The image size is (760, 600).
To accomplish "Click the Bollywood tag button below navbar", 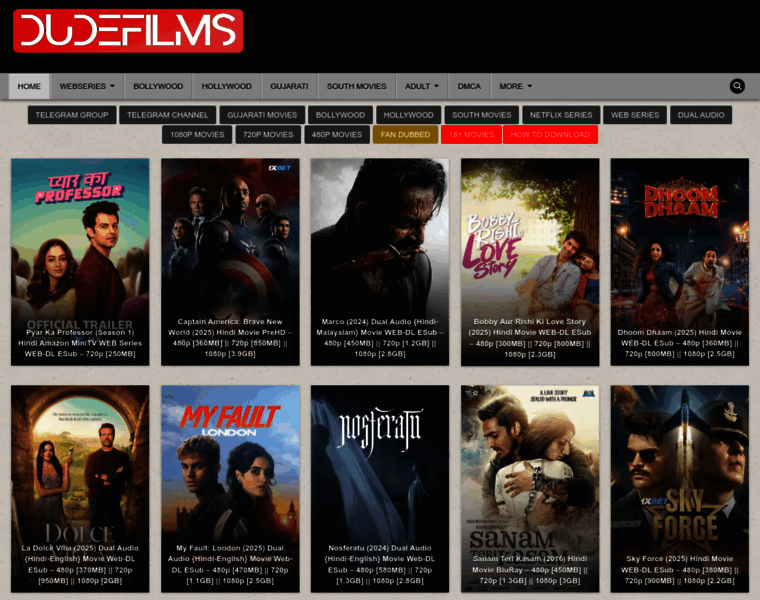I will coord(340,115).
